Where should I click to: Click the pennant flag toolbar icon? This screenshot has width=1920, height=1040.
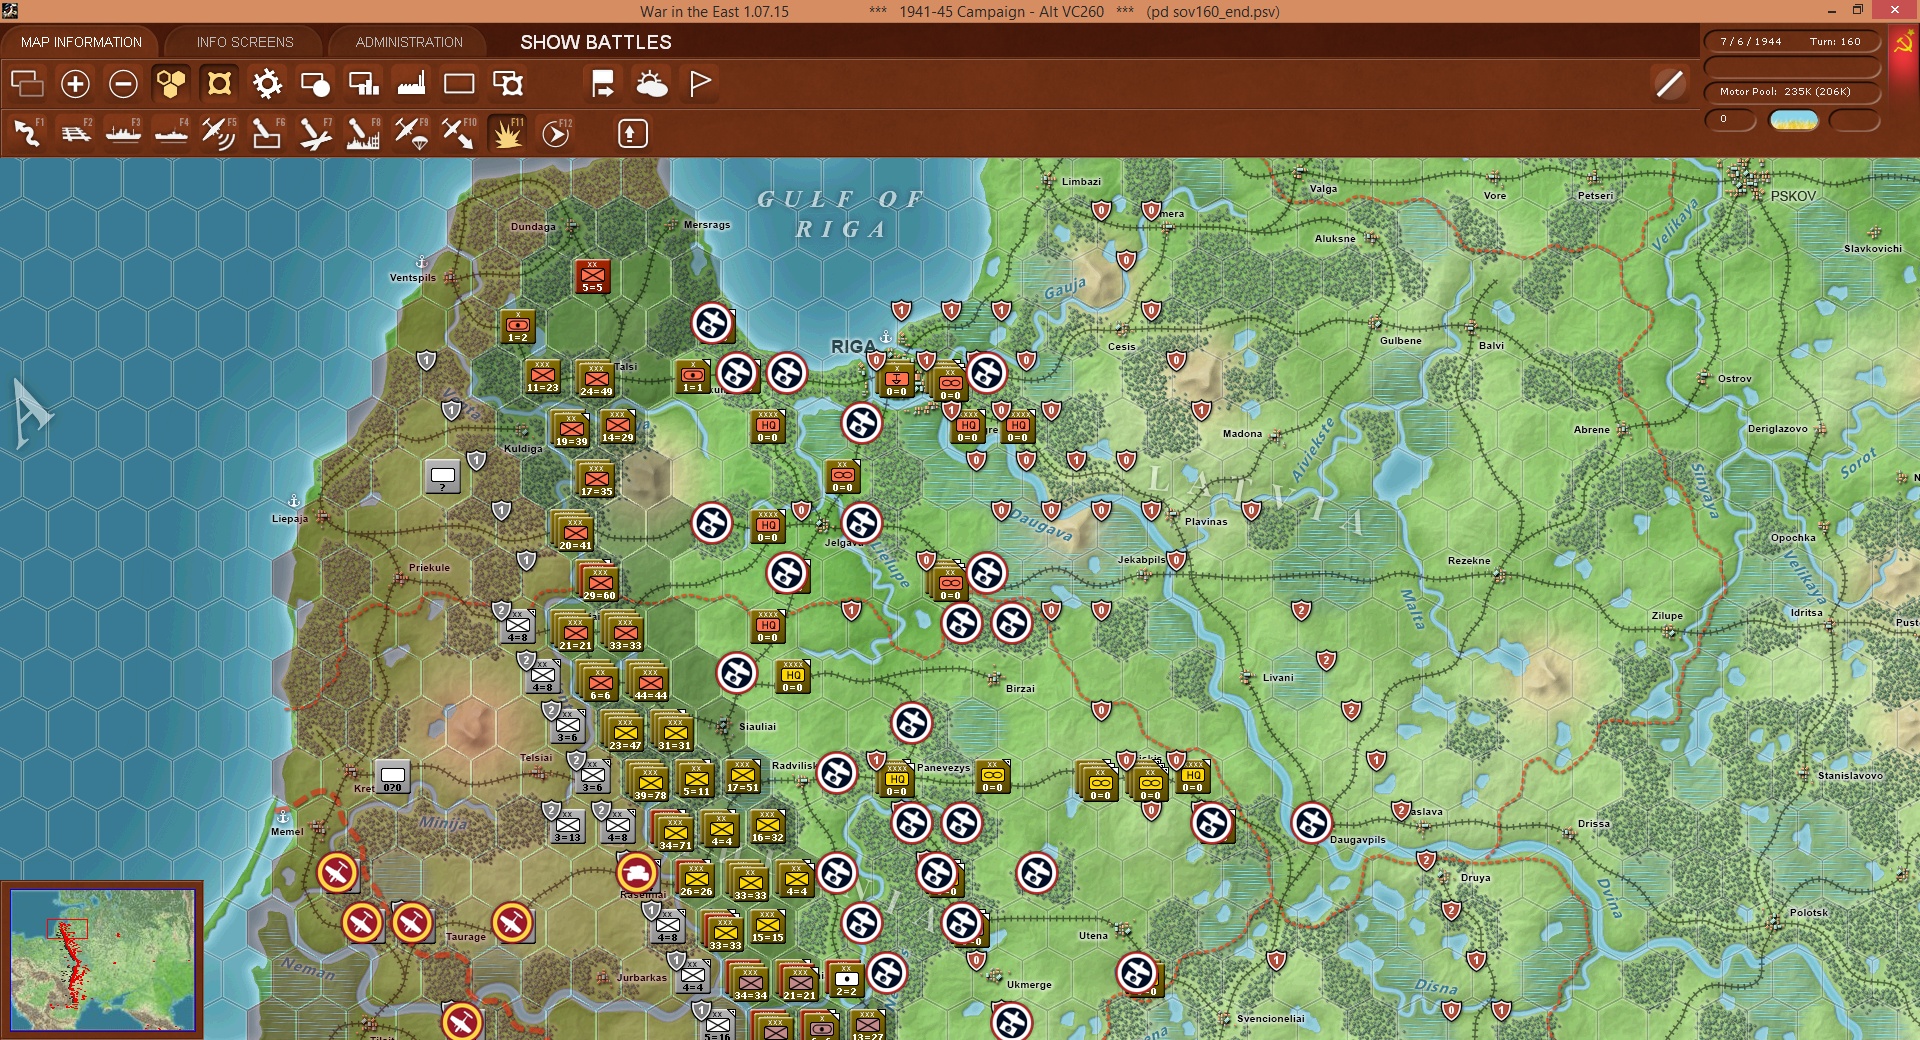tap(700, 84)
